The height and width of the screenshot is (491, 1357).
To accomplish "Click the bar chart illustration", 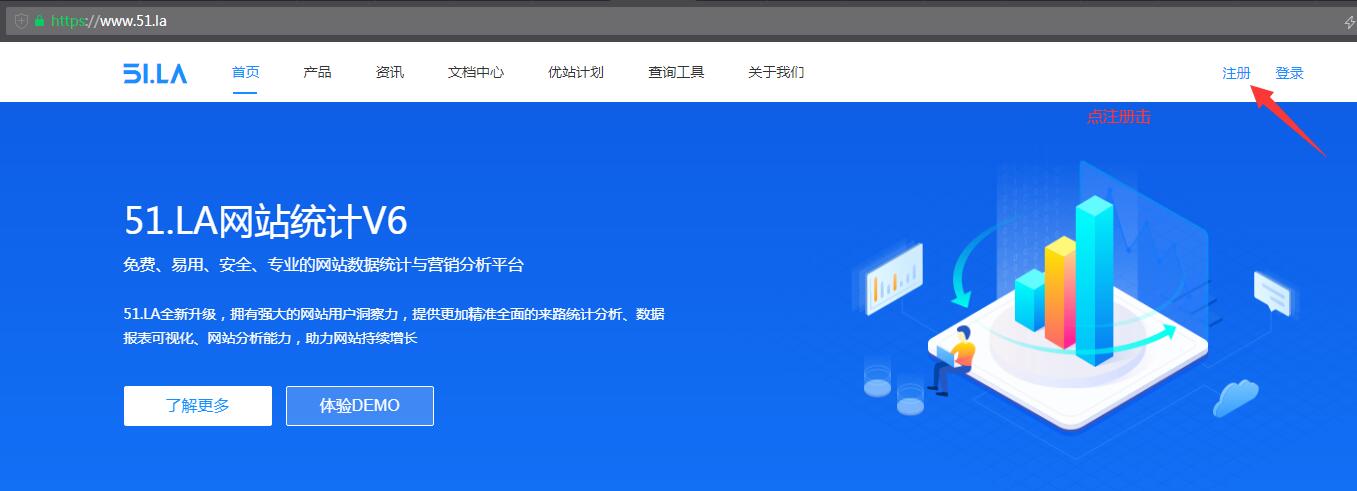I will click(x=1065, y=281).
